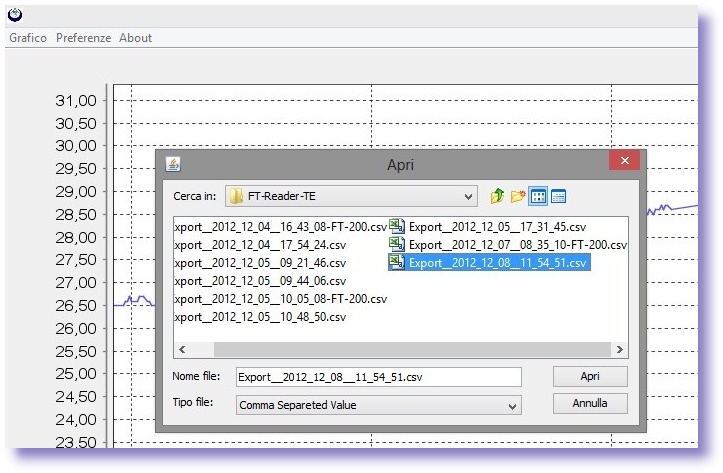Select file Export__2012_12_05__17_31_45.csv

(x=497, y=226)
